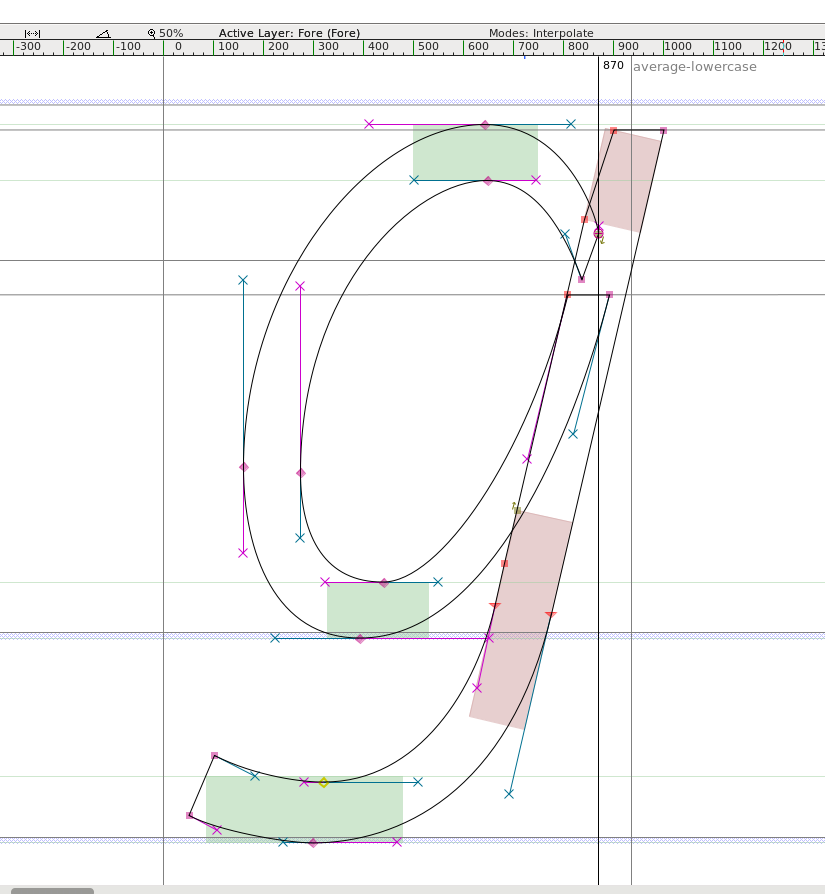This screenshot has height=894, width=825.
Task: Select the curve point at top of bowl
Action: [x=485, y=125]
